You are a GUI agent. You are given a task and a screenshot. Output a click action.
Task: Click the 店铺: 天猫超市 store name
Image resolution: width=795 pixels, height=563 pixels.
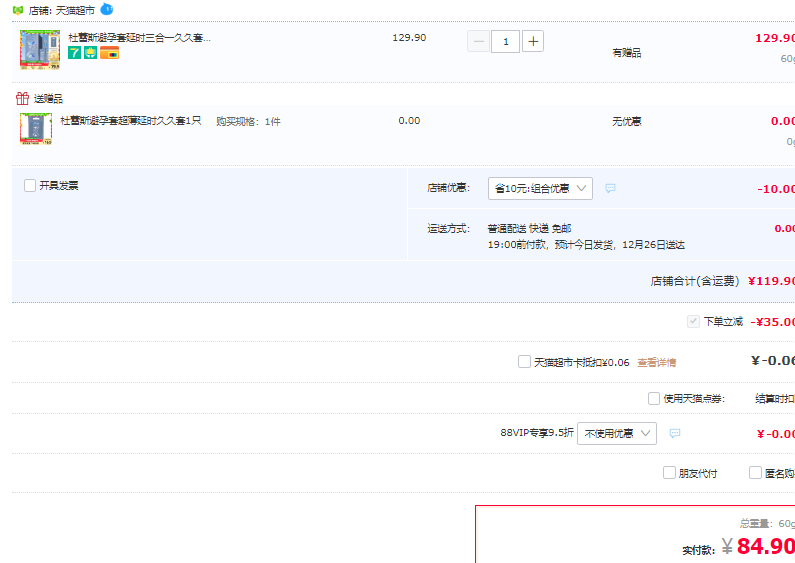click(x=62, y=11)
